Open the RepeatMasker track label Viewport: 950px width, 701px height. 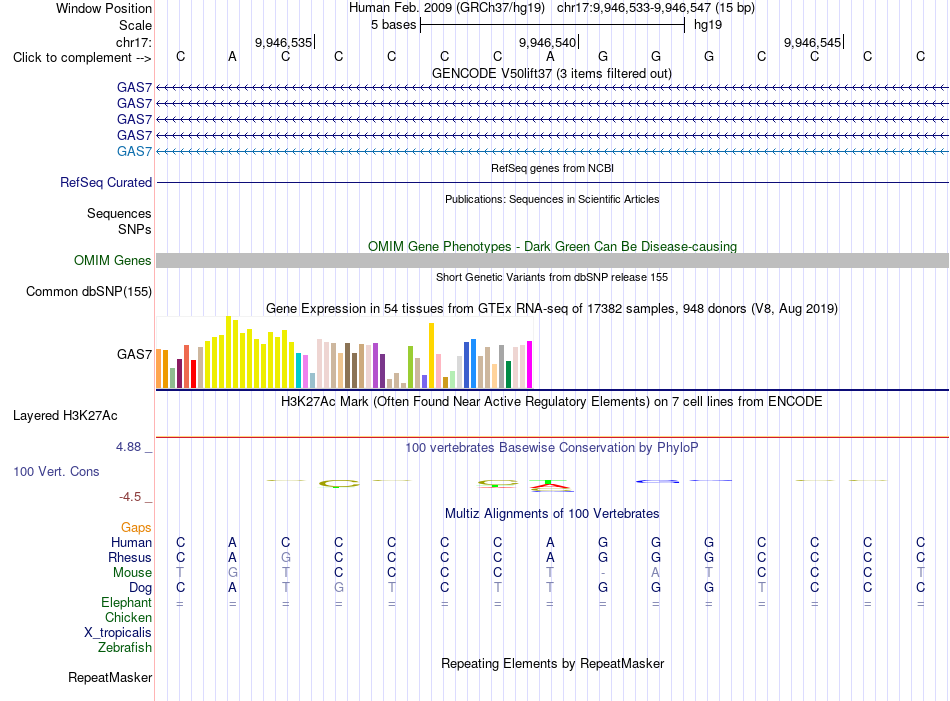(110, 677)
